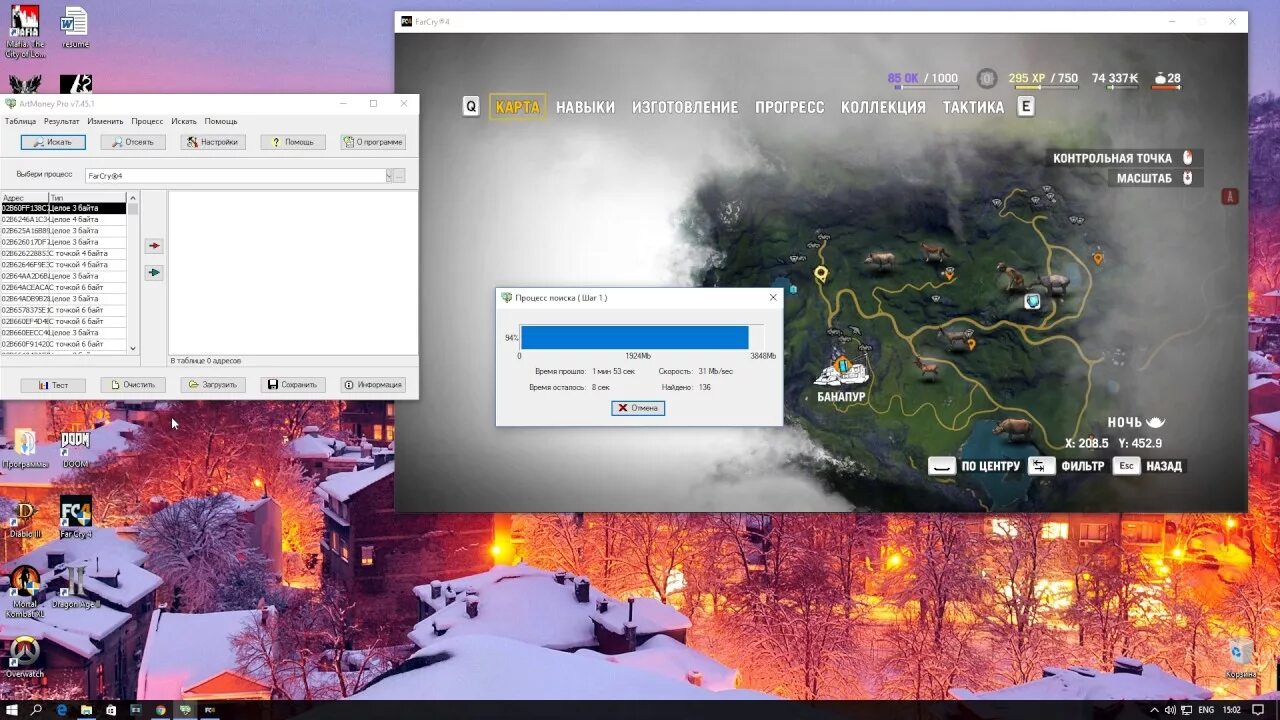This screenshot has width=1280, height=720.
Task: Switch to the ТАКТИКА tab
Action: (x=973, y=107)
